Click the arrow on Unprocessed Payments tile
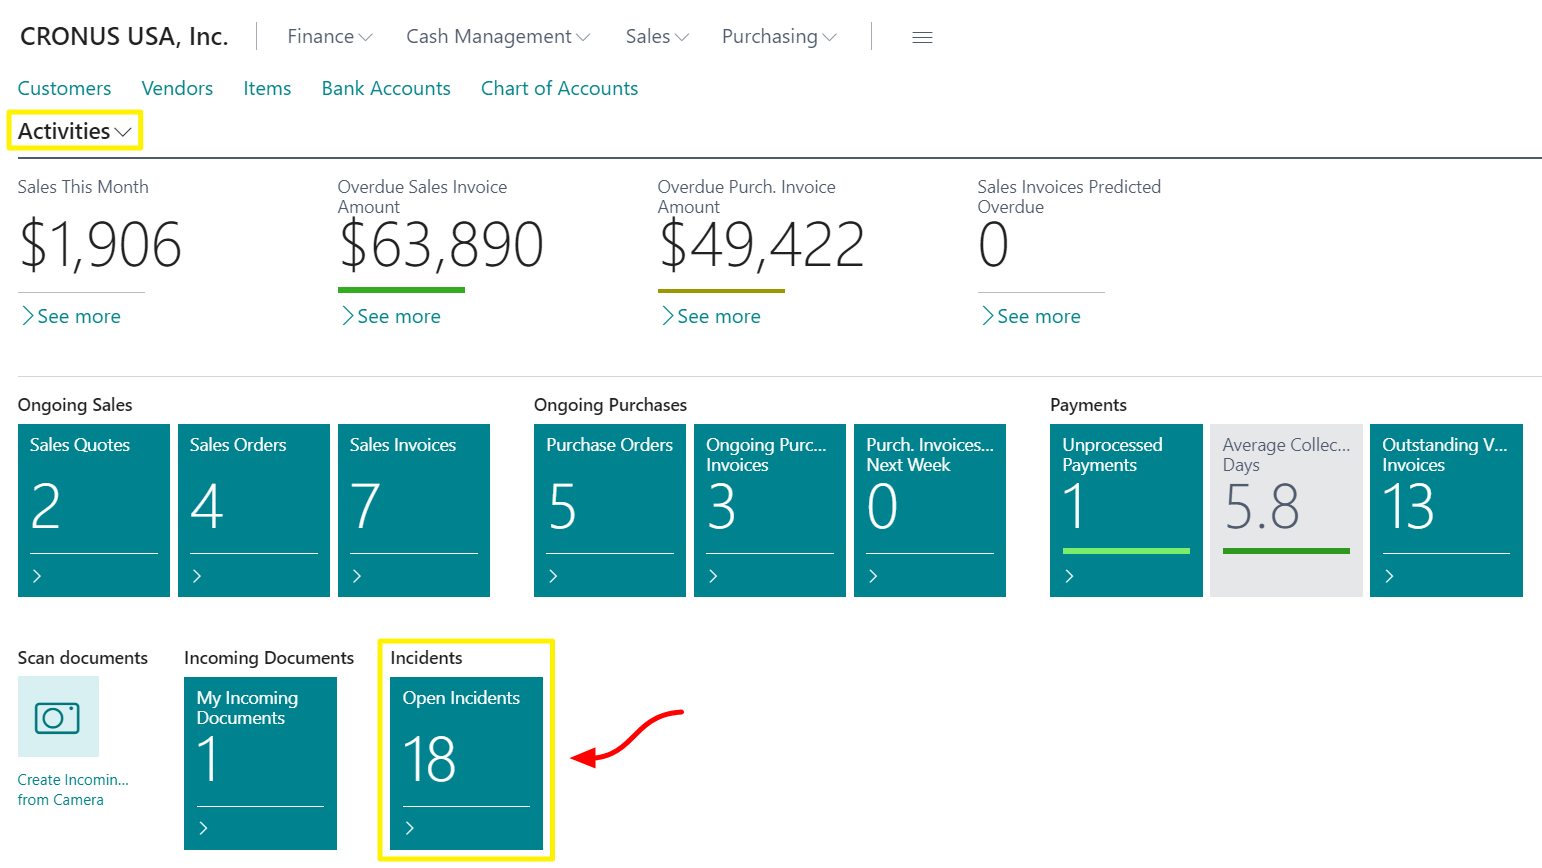The width and height of the screenshot is (1542, 868). point(1069,576)
